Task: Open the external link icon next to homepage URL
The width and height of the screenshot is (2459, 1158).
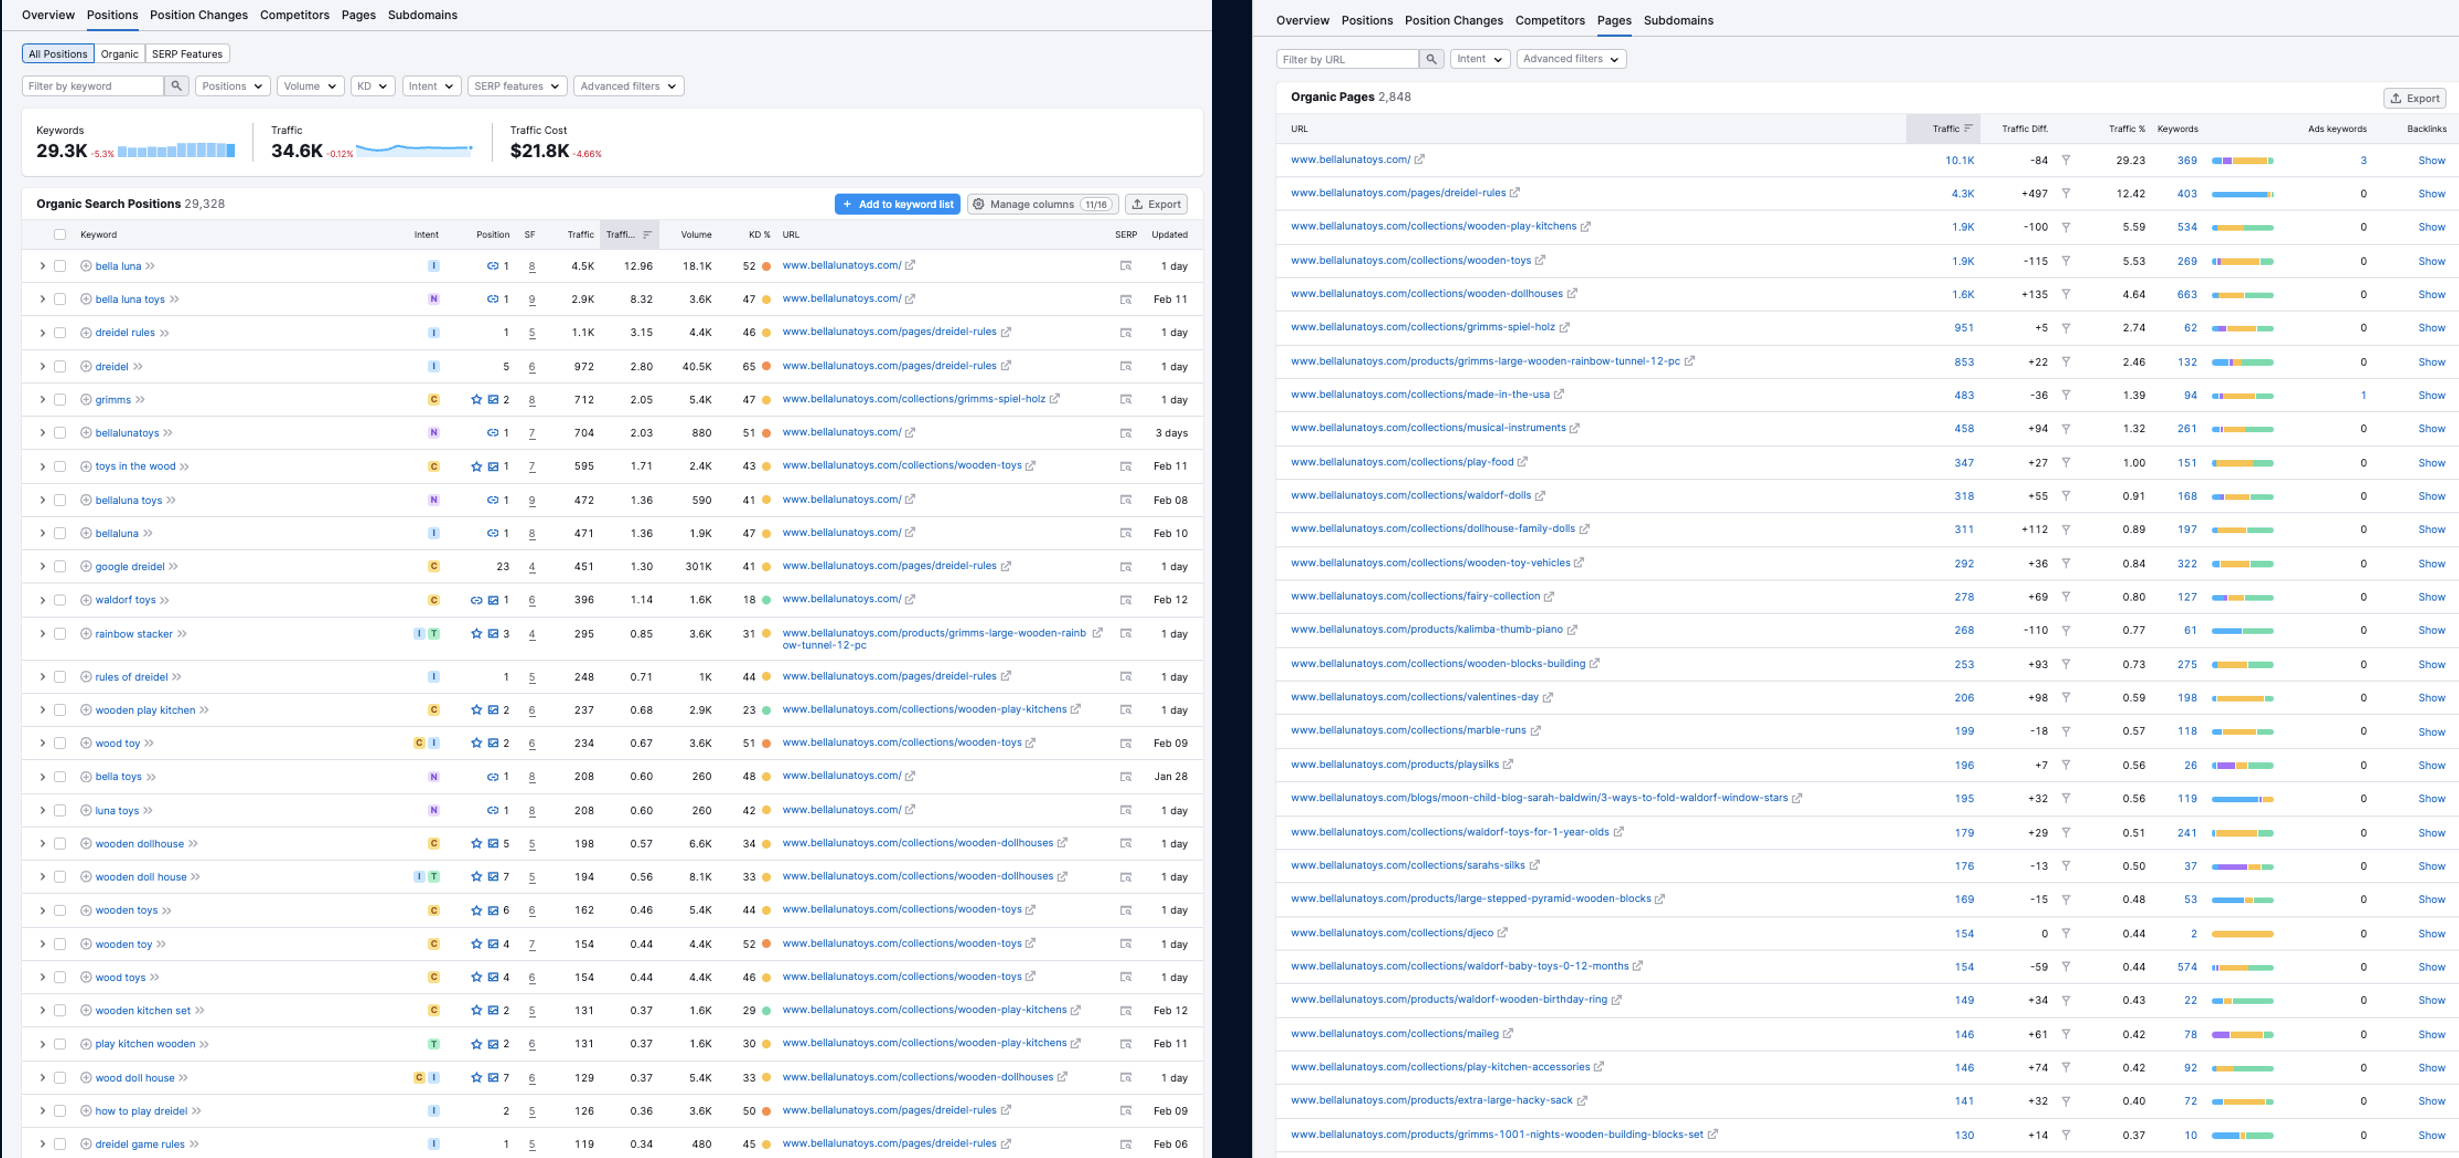Action: 1420,158
